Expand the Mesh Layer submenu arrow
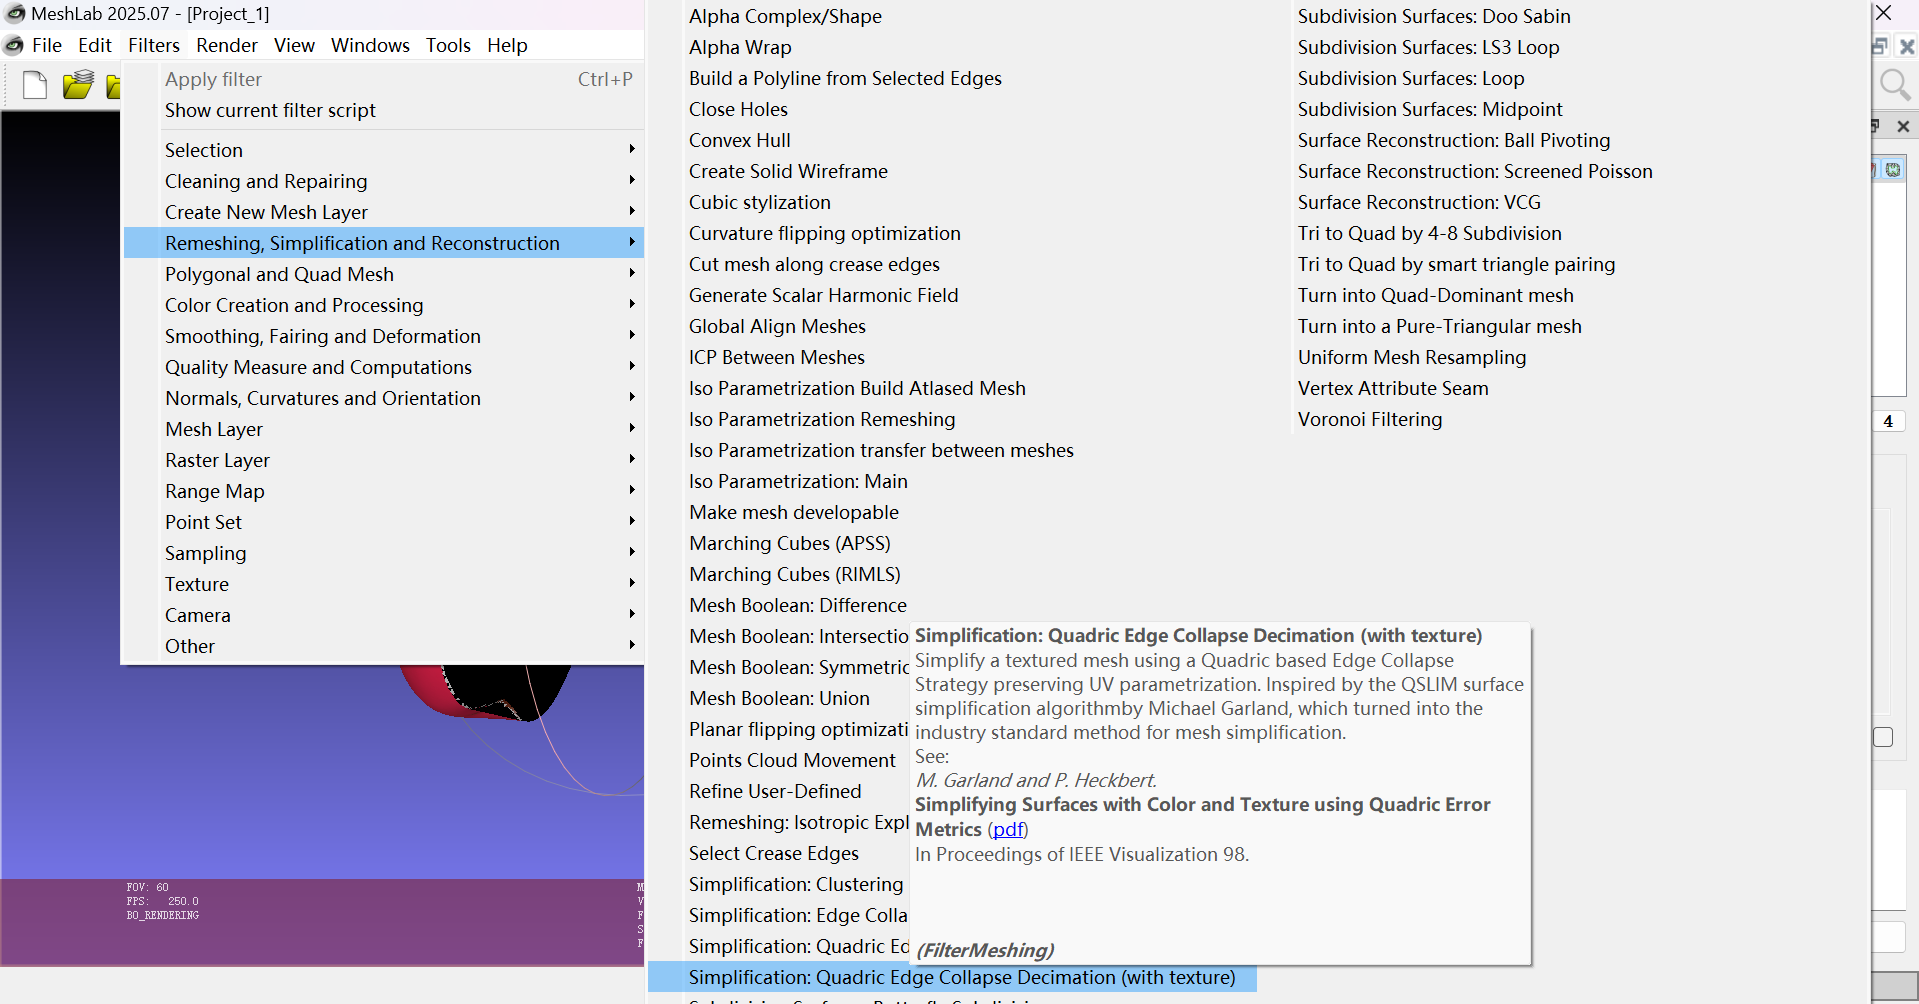 click(632, 428)
